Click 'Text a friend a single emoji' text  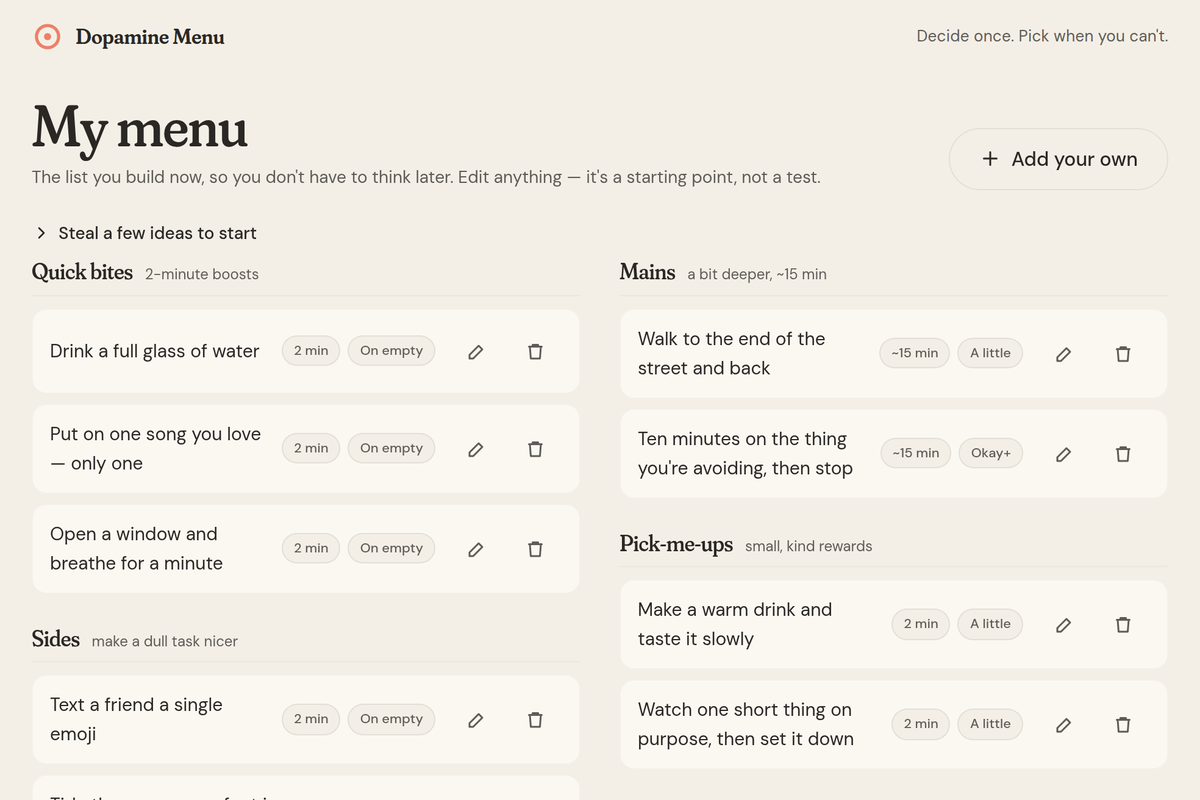click(x=136, y=719)
